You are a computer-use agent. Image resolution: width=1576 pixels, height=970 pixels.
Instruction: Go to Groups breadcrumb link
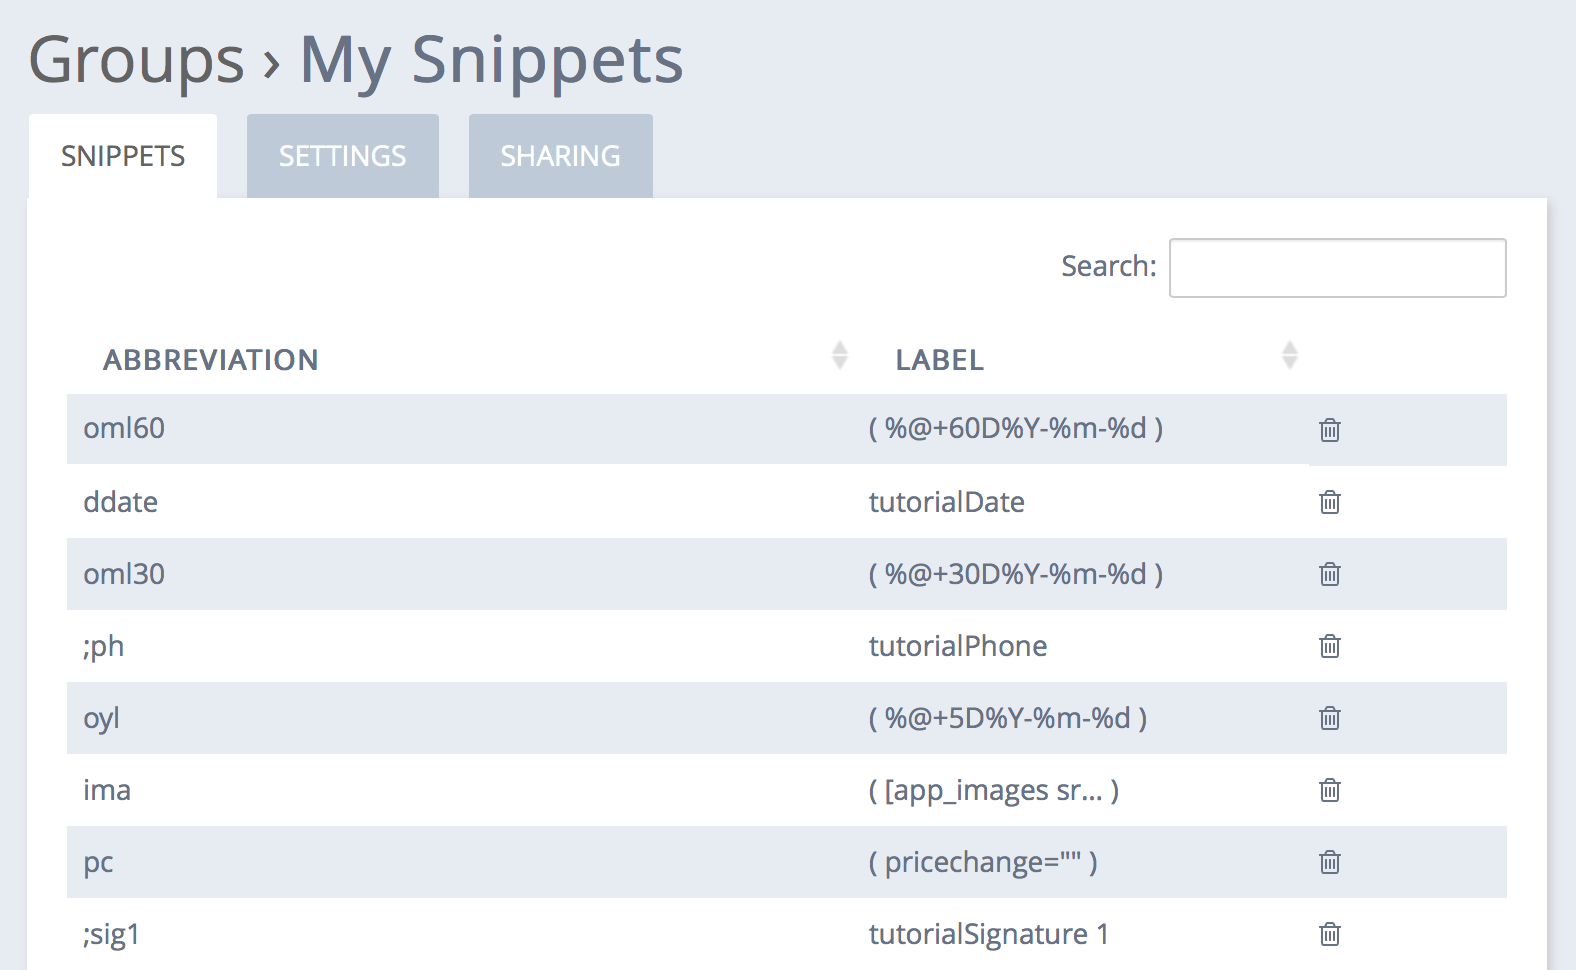[x=136, y=60]
